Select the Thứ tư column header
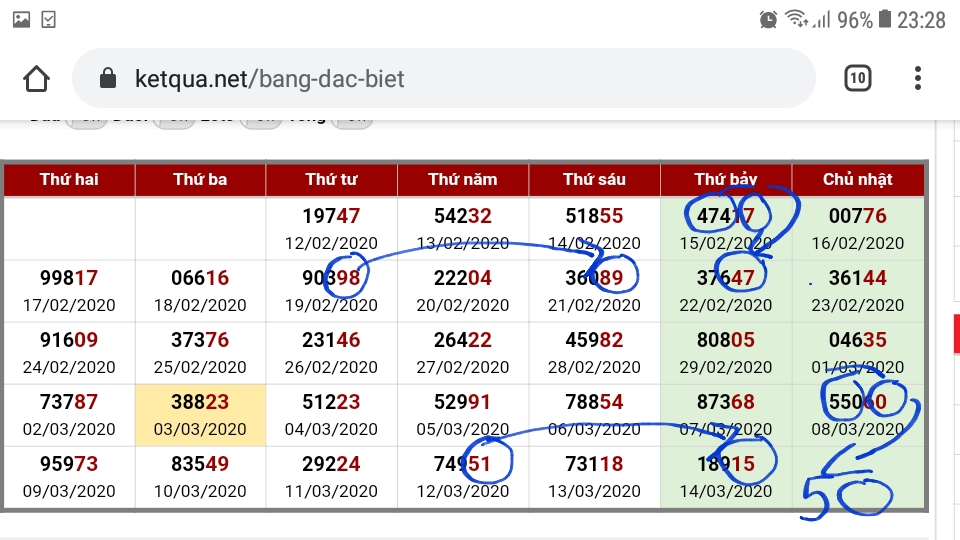 tap(331, 179)
